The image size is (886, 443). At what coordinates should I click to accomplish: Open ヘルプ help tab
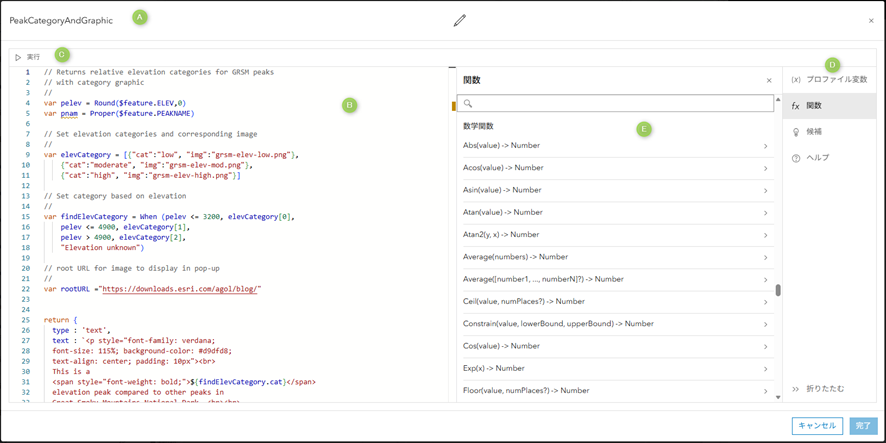(829, 158)
